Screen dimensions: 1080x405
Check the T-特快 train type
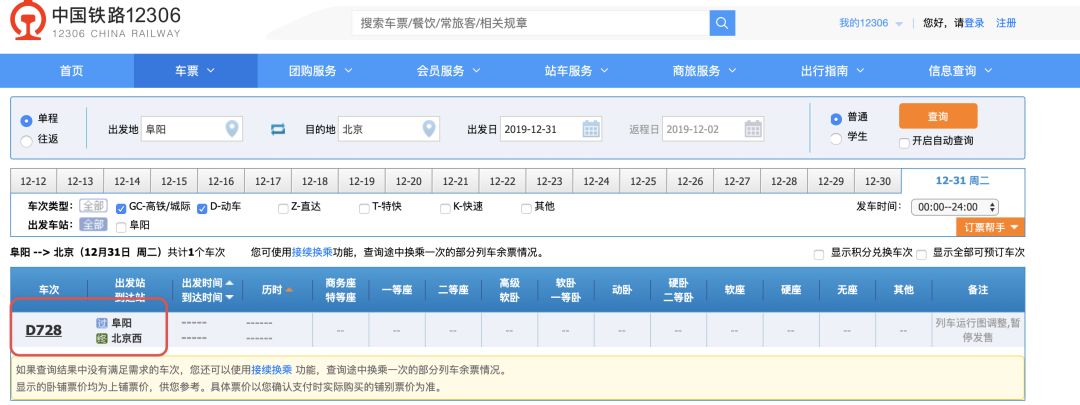tap(364, 209)
